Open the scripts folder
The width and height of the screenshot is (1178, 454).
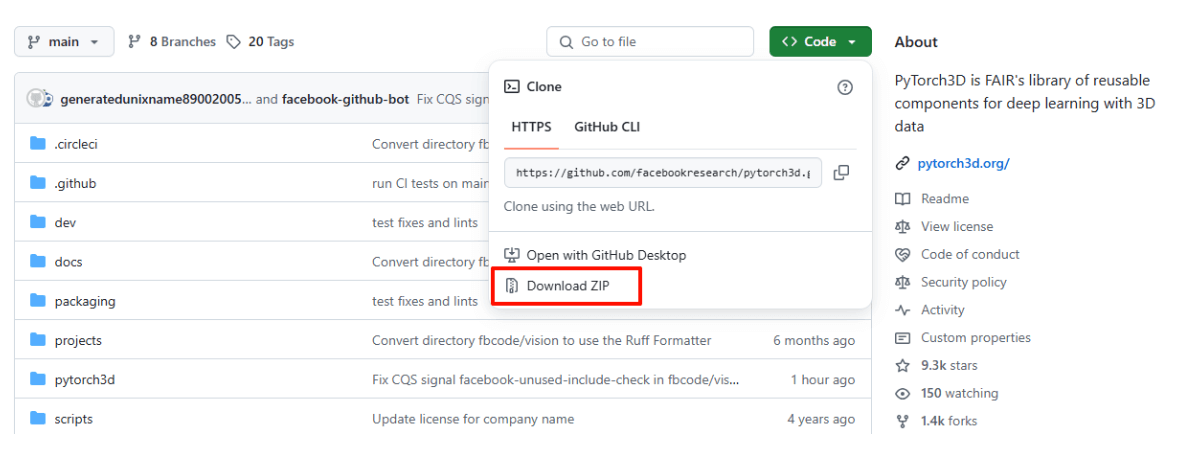coord(74,419)
